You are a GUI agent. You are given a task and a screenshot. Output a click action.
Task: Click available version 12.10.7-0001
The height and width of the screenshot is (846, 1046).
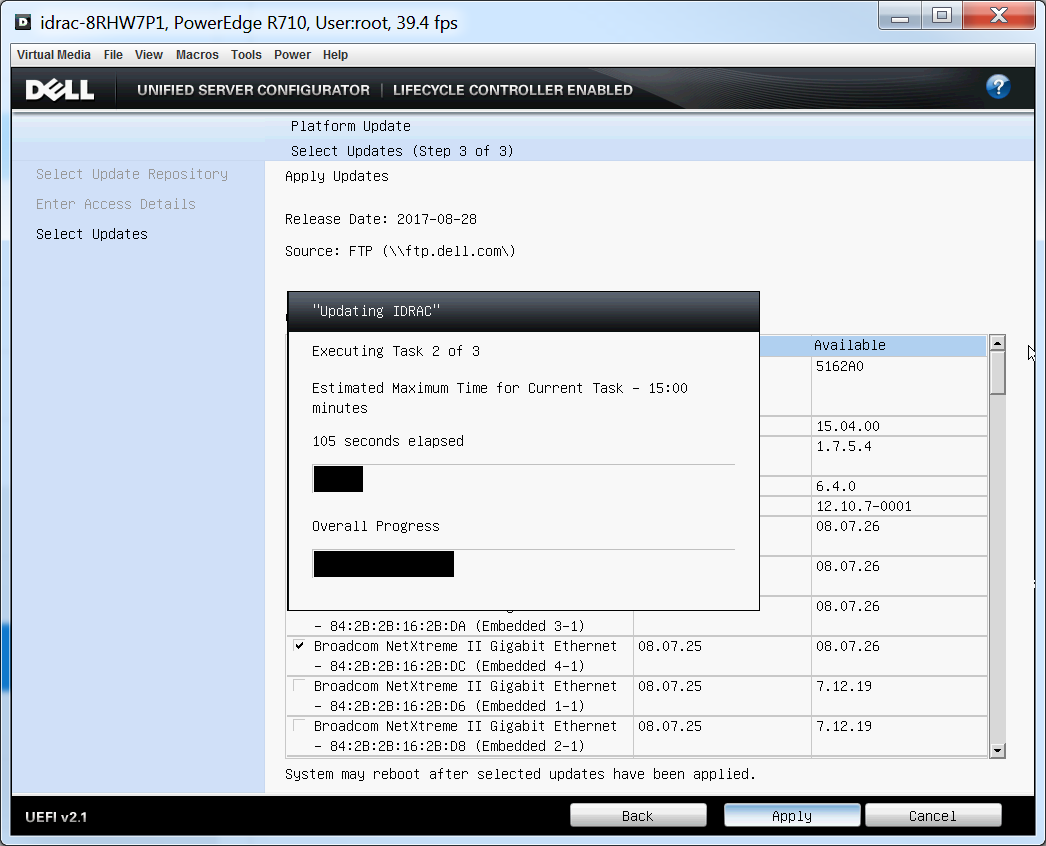pos(864,506)
